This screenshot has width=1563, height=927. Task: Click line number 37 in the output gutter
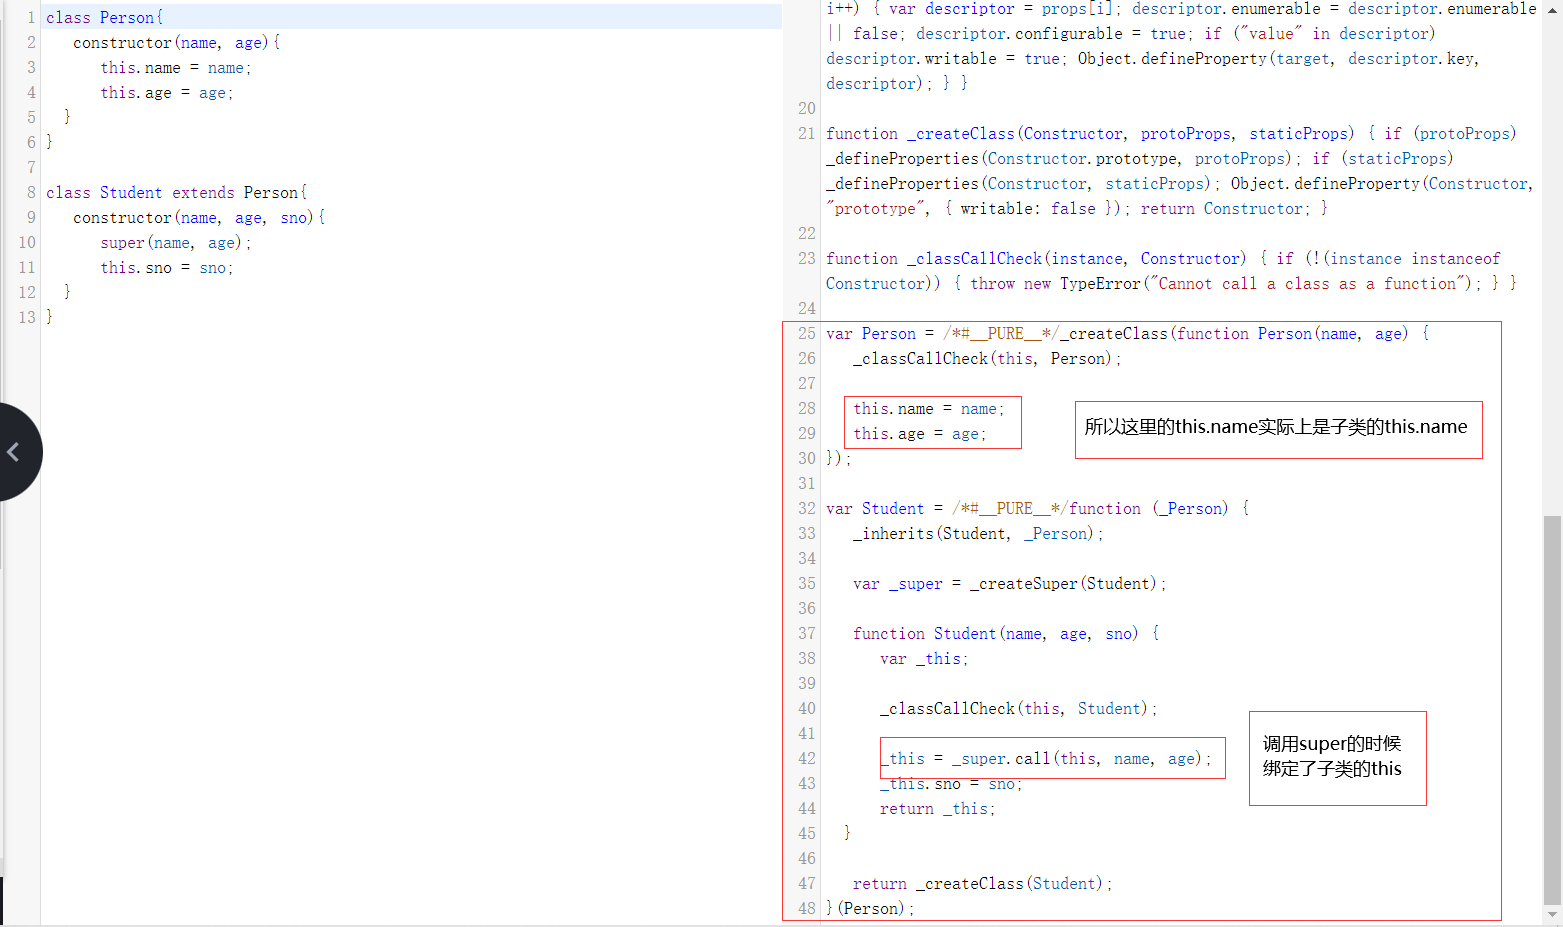coord(807,633)
